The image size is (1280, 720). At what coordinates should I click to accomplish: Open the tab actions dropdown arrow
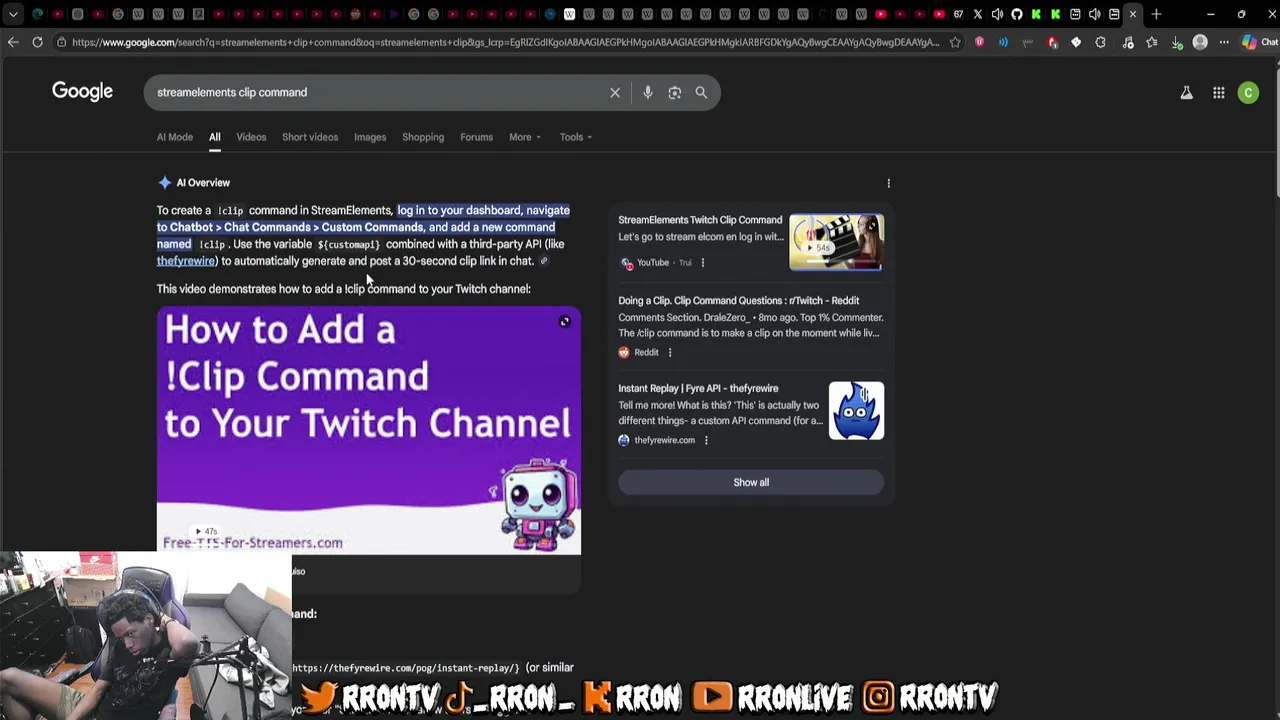coord(13,14)
